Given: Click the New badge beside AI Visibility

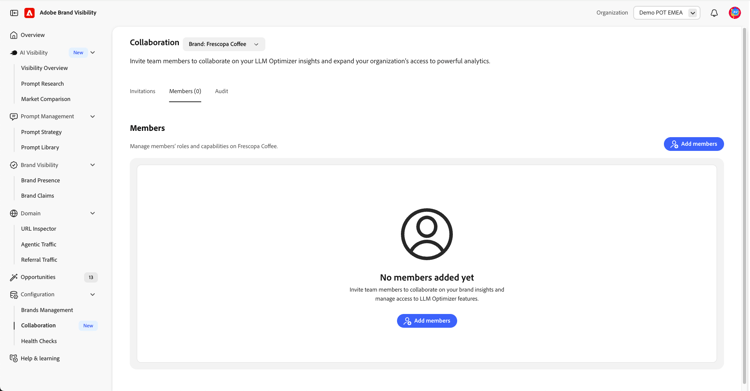Looking at the screenshot, I should click(x=78, y=53).
